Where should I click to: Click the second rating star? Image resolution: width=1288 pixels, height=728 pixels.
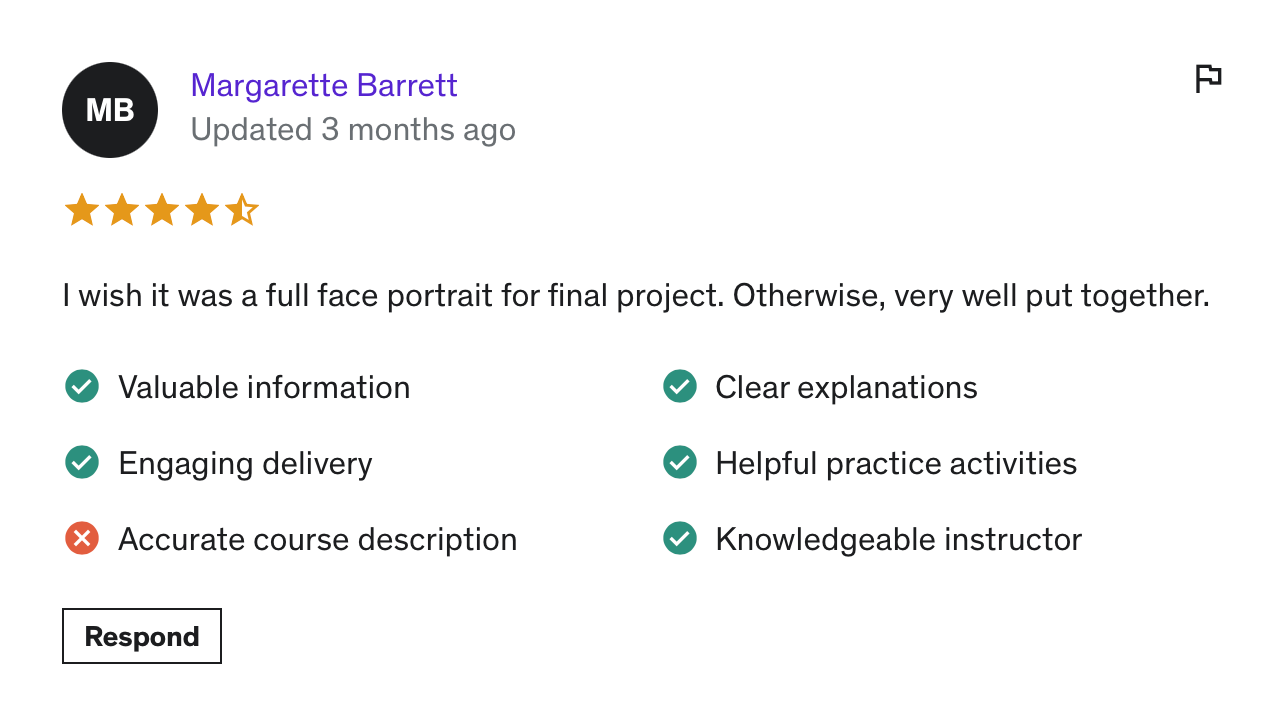click(x=122, y=211)
